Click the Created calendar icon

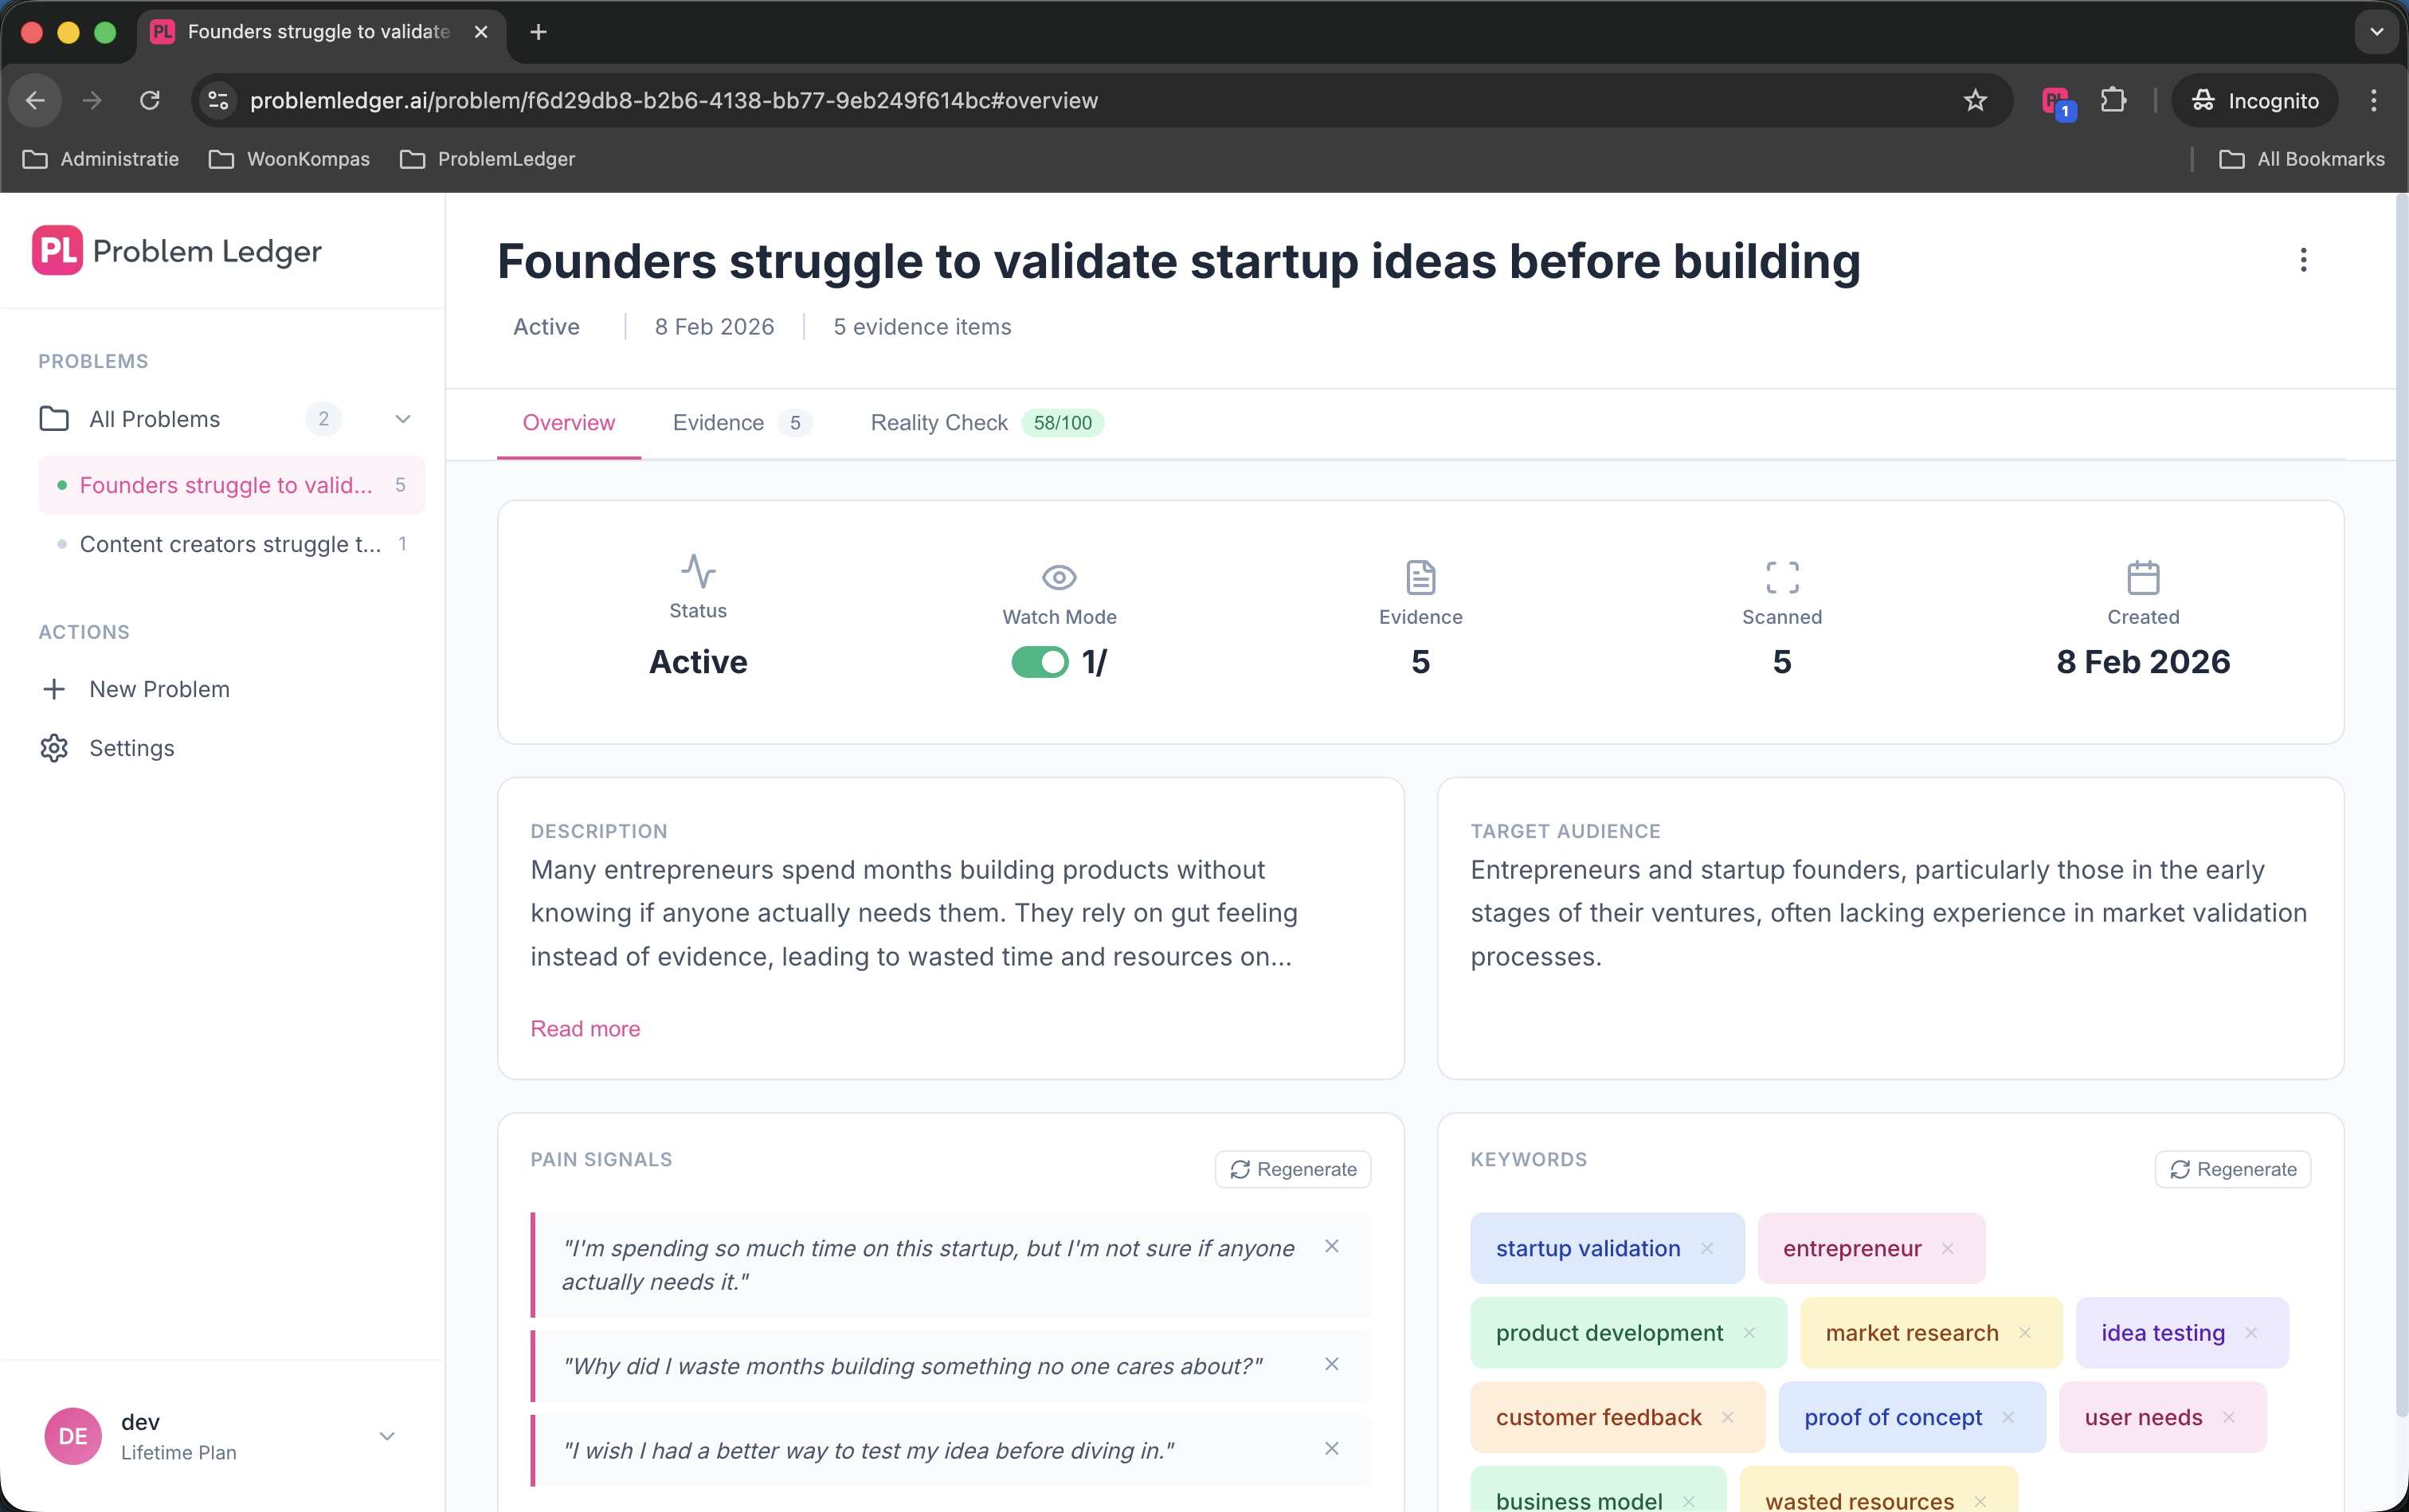pyautogui.click(x=2142, y=577)
